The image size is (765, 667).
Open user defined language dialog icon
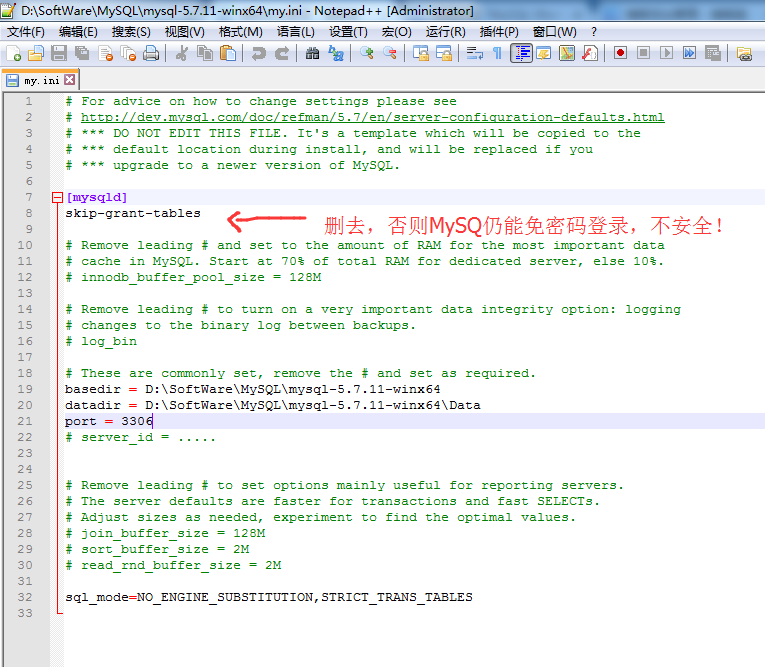pos(544,53)
